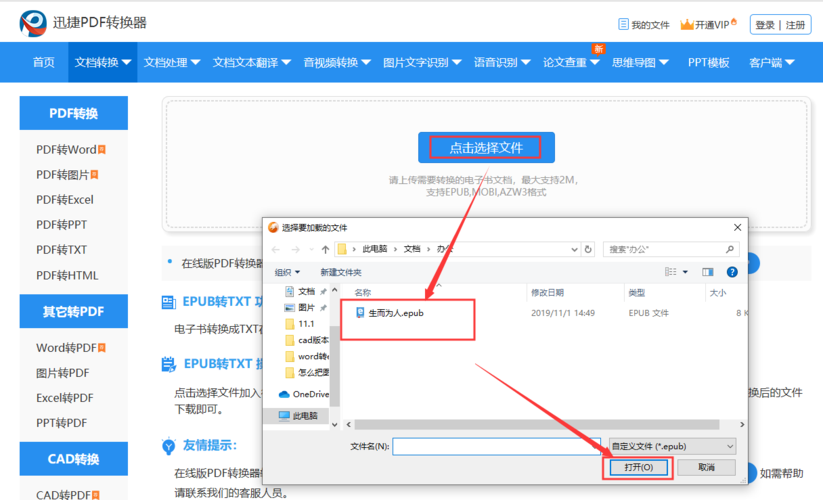Open the 语音识别 dropdown menu
Screen dimensions: 823x500
[x=502, y=62]
